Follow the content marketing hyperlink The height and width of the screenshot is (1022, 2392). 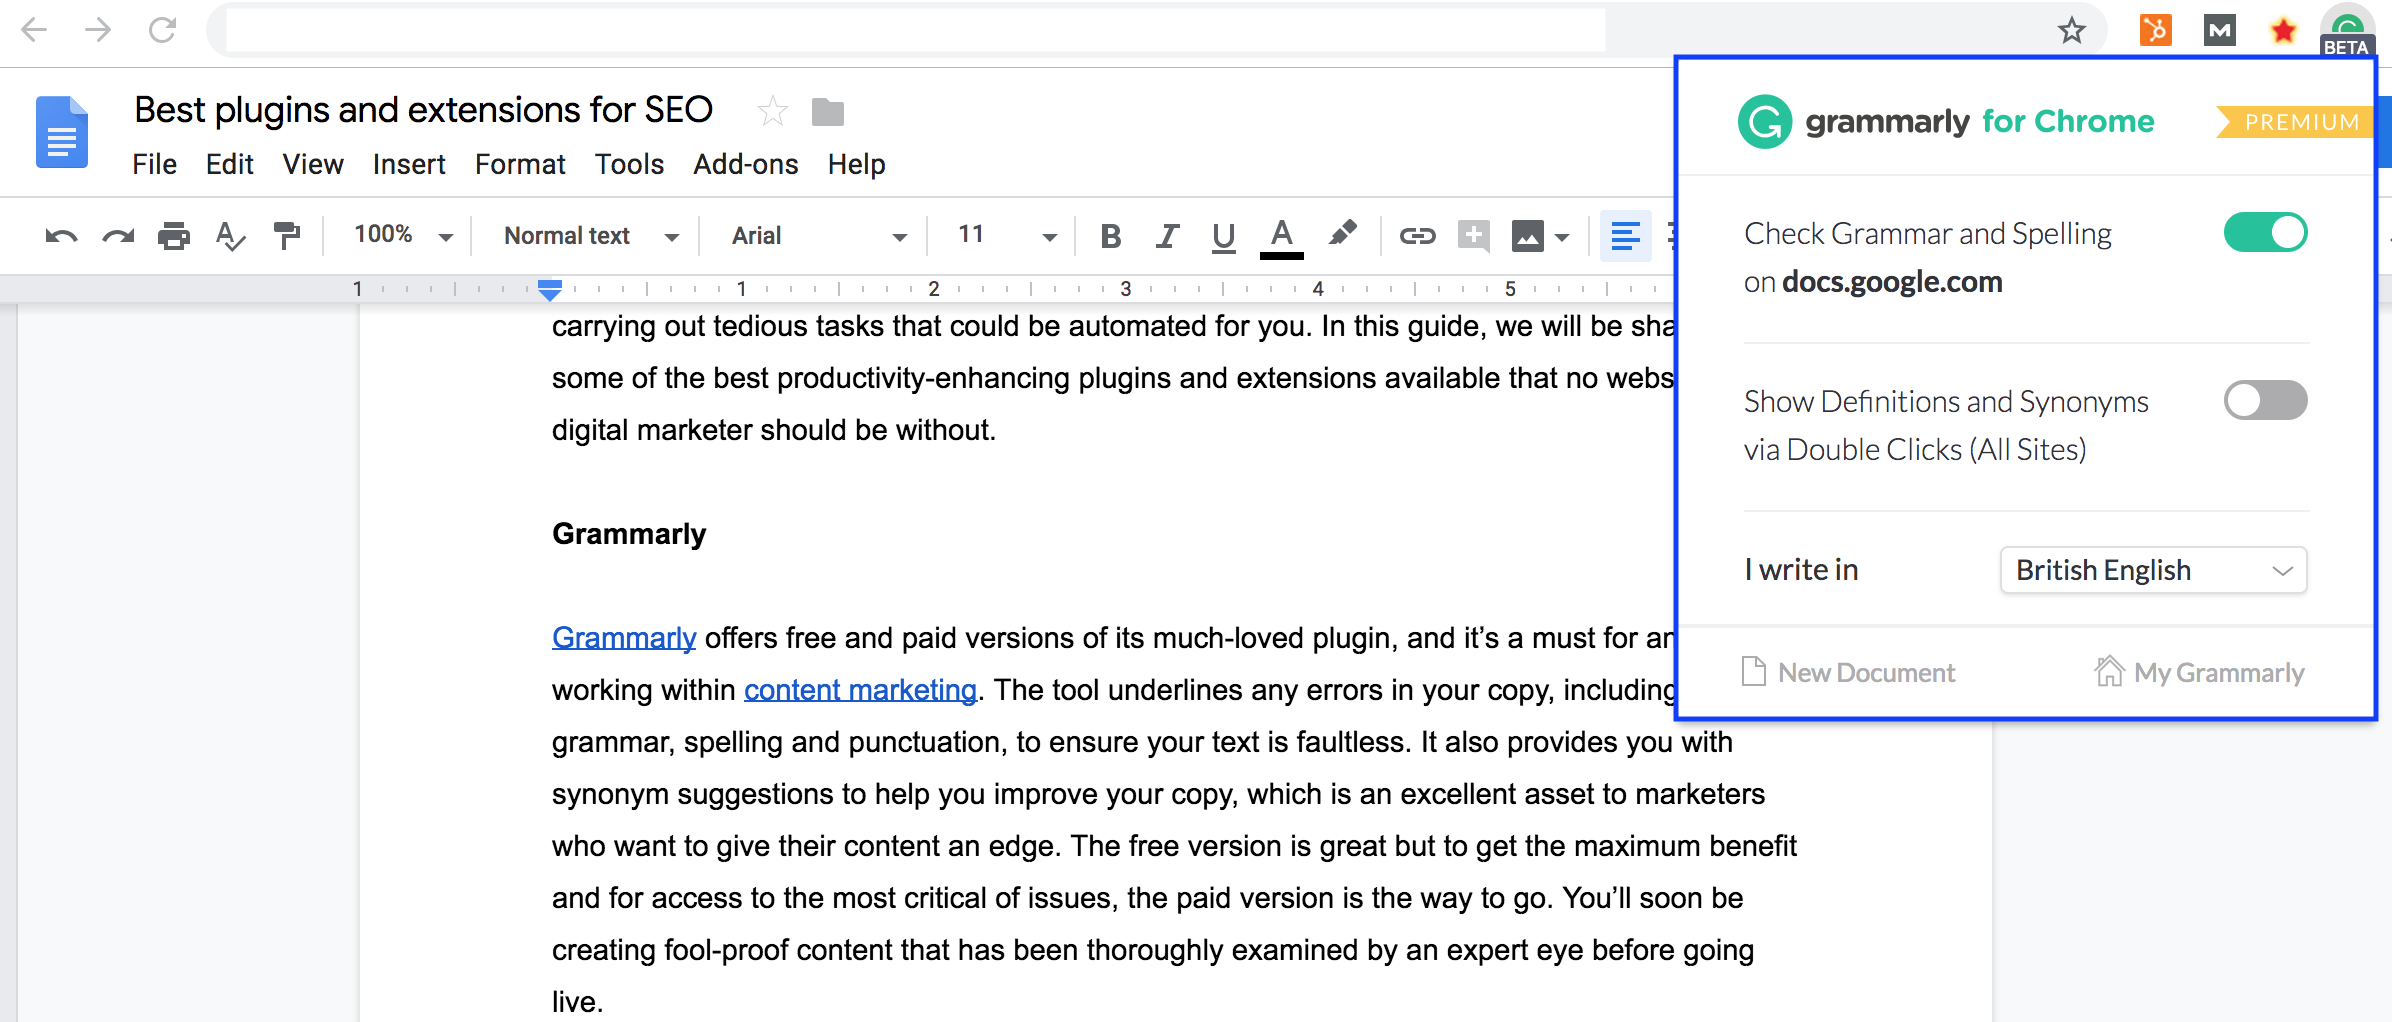coord(860,690)
